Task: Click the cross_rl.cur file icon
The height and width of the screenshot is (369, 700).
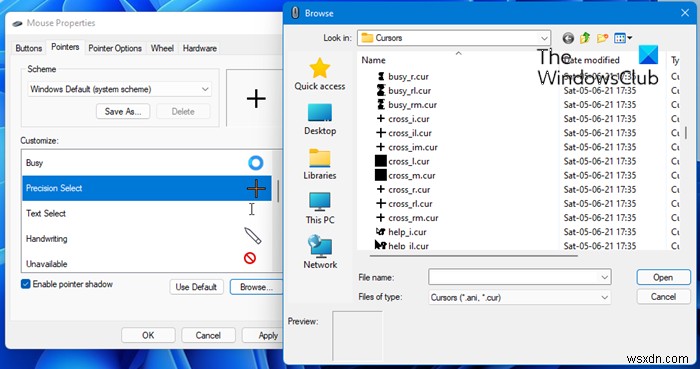Action: (x=380, y=203)
